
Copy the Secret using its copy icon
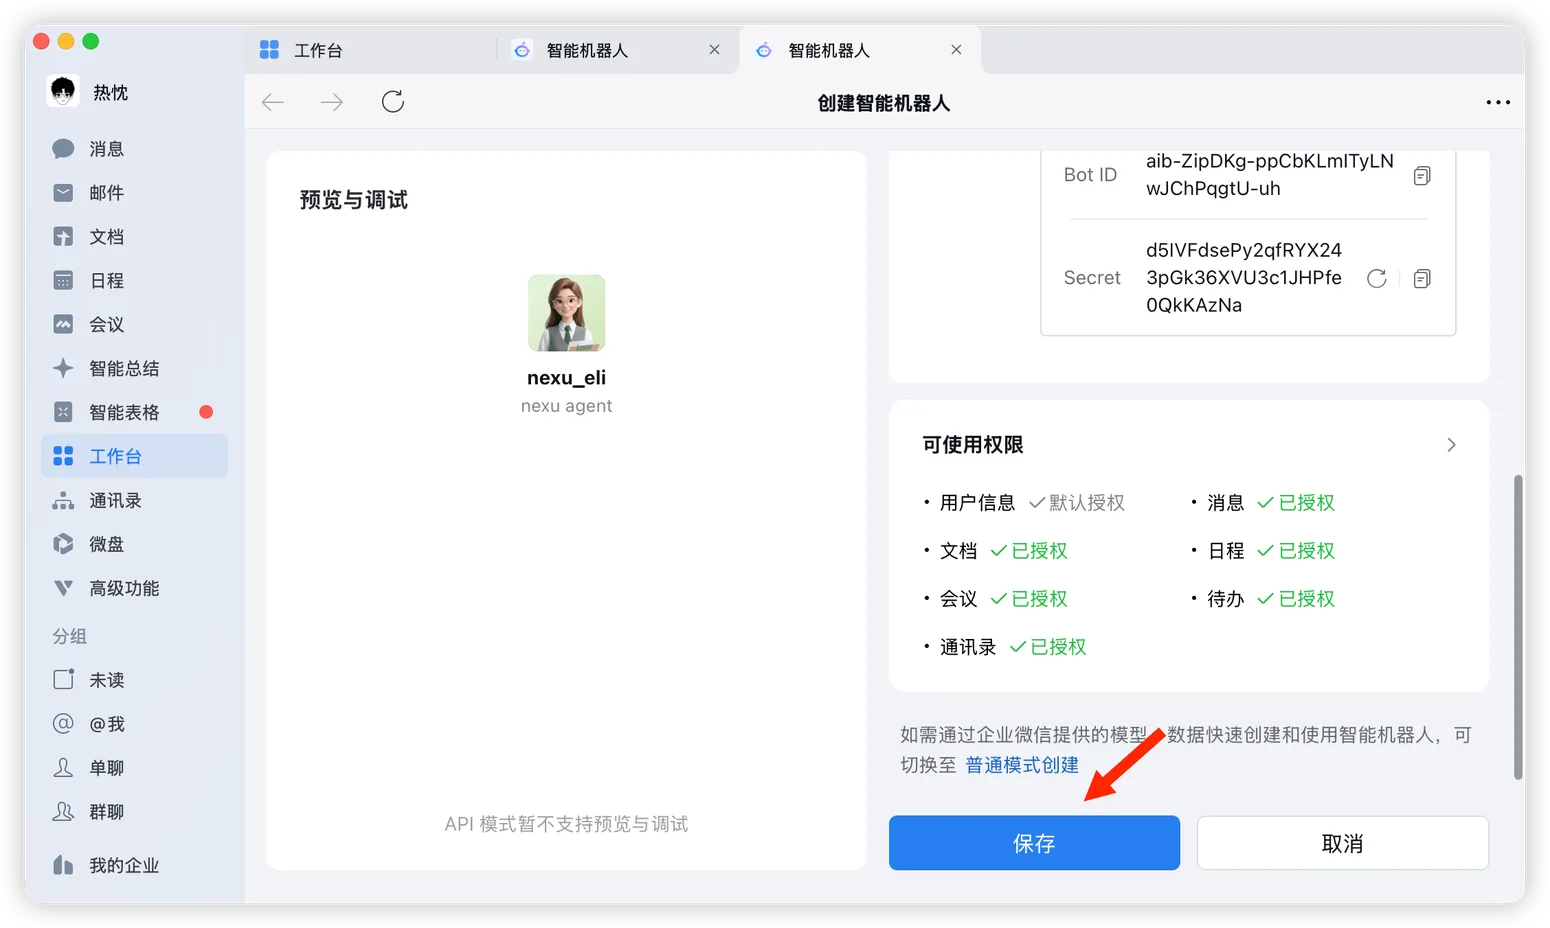[x=1422, y=278]
